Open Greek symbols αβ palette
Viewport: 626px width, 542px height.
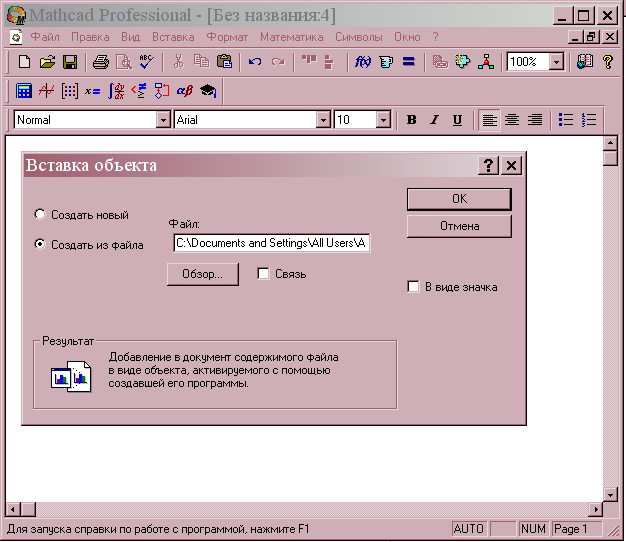point(185,91)
